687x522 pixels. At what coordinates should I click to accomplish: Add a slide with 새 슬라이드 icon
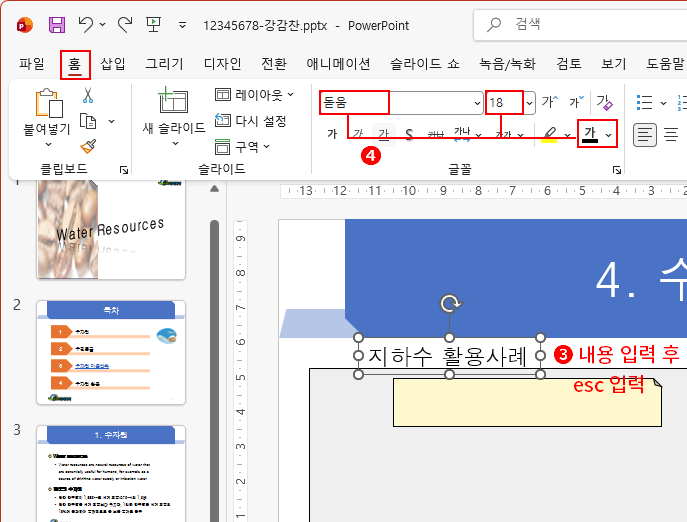click(174, 101)
